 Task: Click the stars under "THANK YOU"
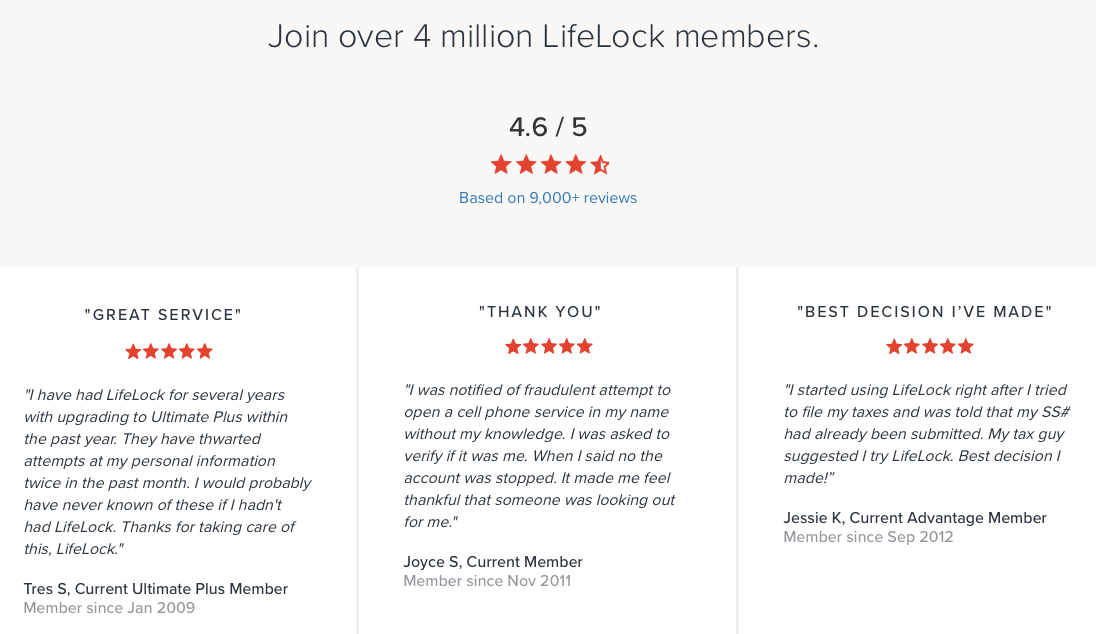click(x=548, y=346)
